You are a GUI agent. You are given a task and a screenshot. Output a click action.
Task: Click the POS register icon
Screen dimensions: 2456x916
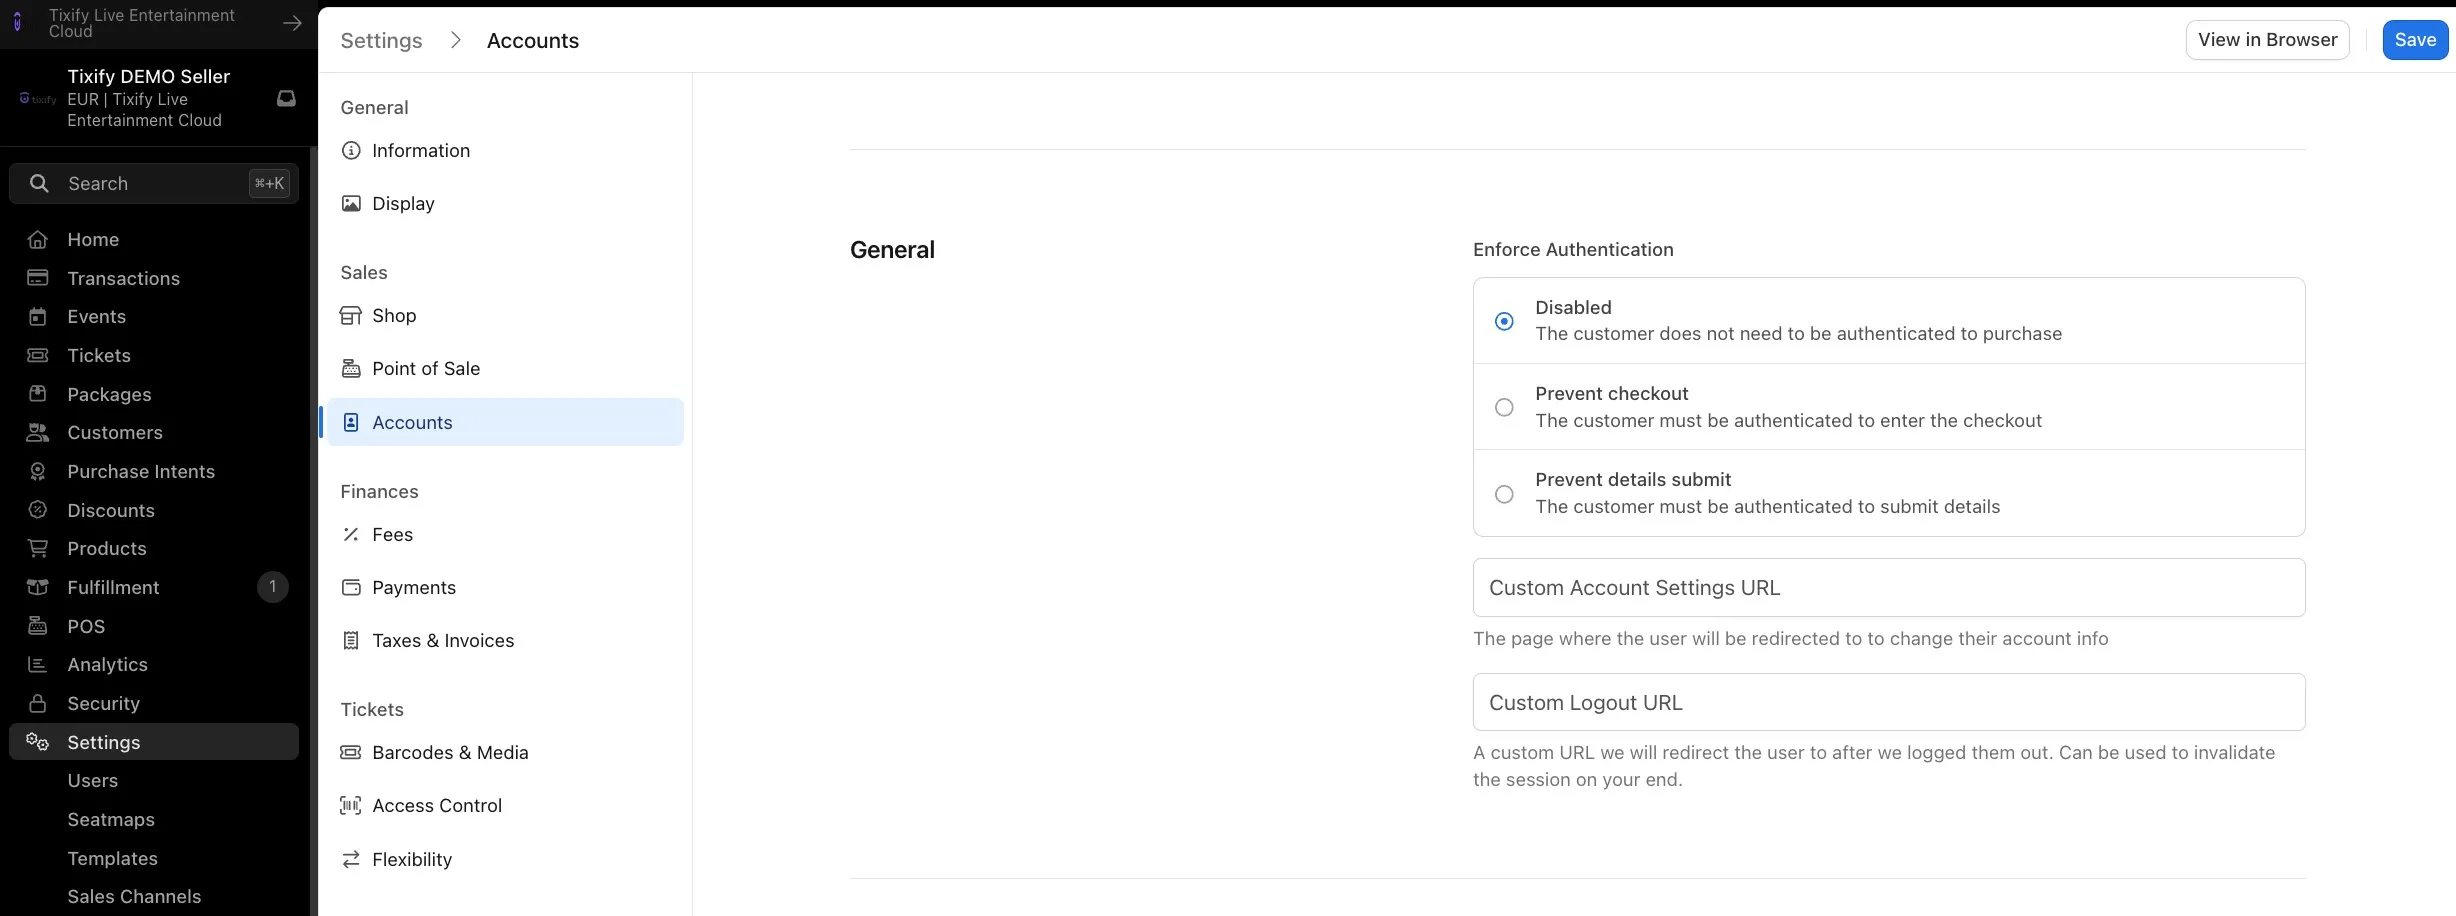tap(38, 626)
